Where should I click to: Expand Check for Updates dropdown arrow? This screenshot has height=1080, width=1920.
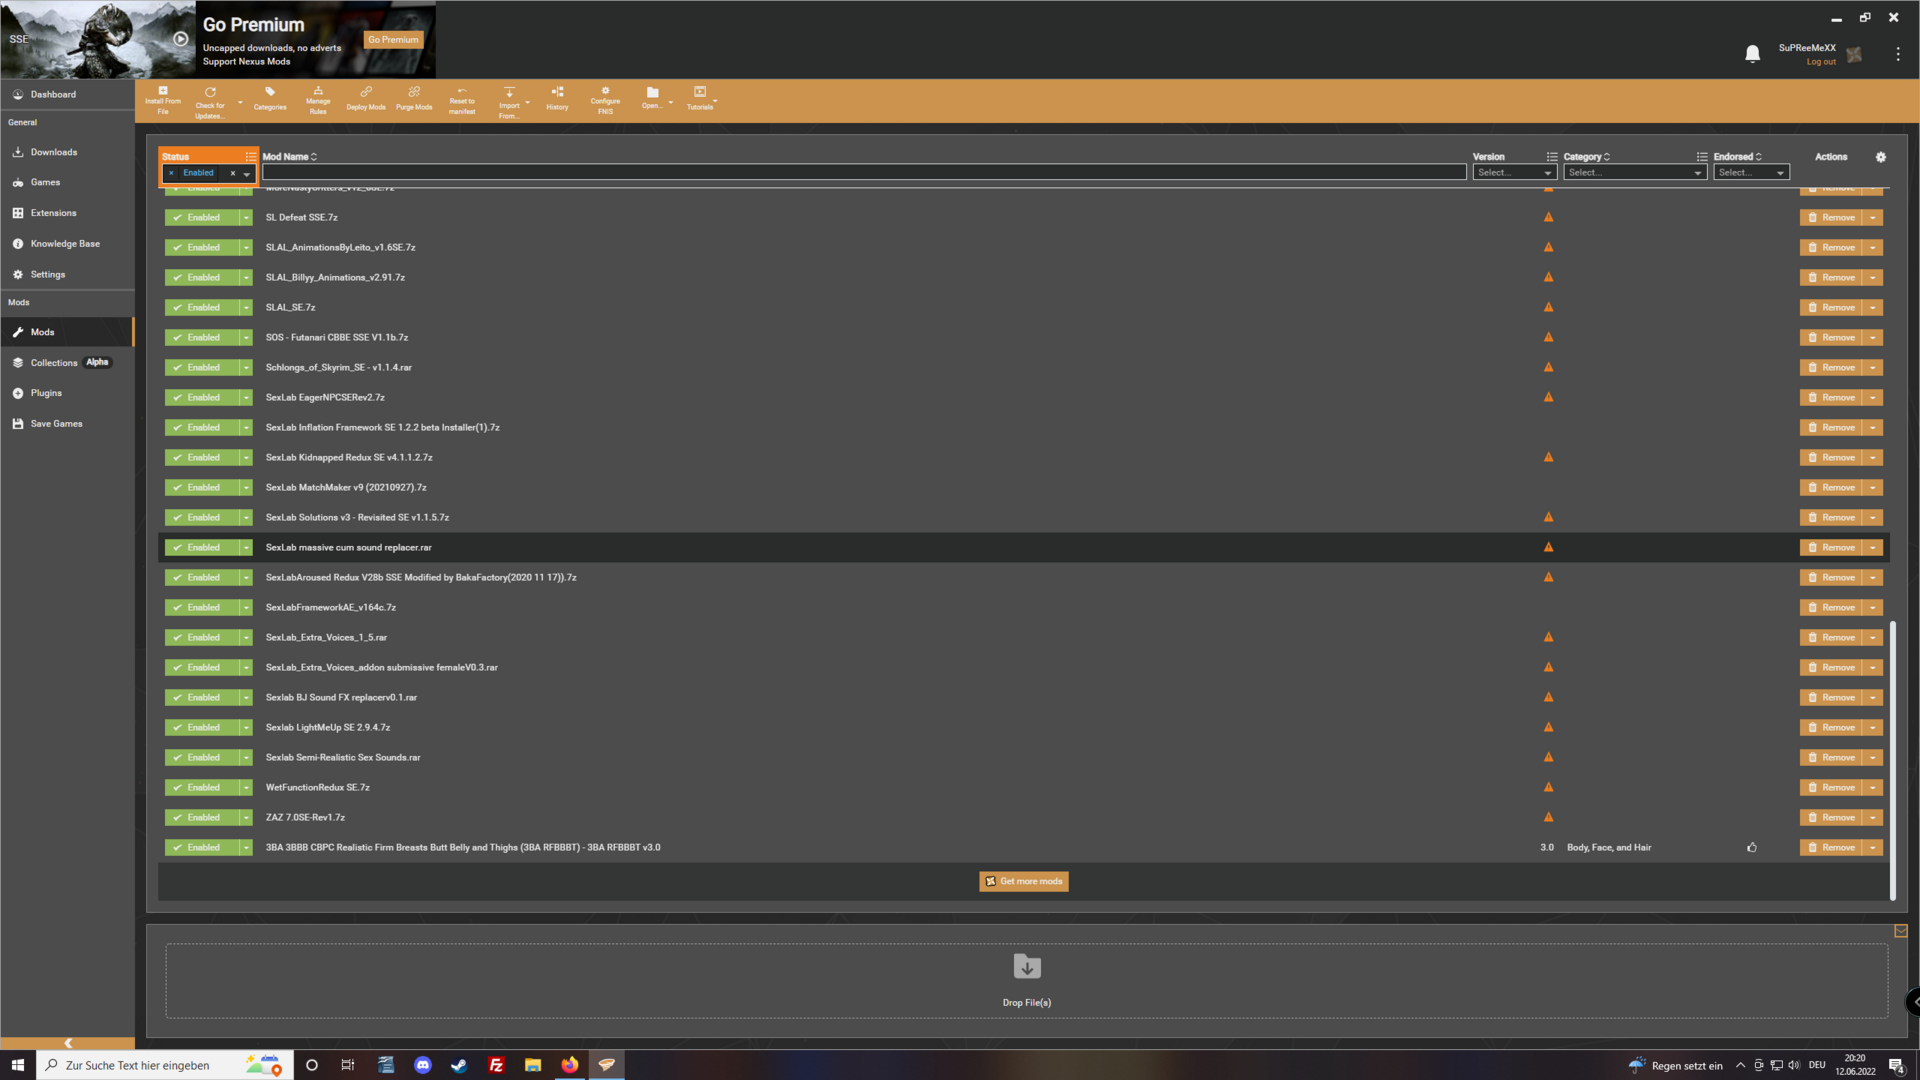240,102
